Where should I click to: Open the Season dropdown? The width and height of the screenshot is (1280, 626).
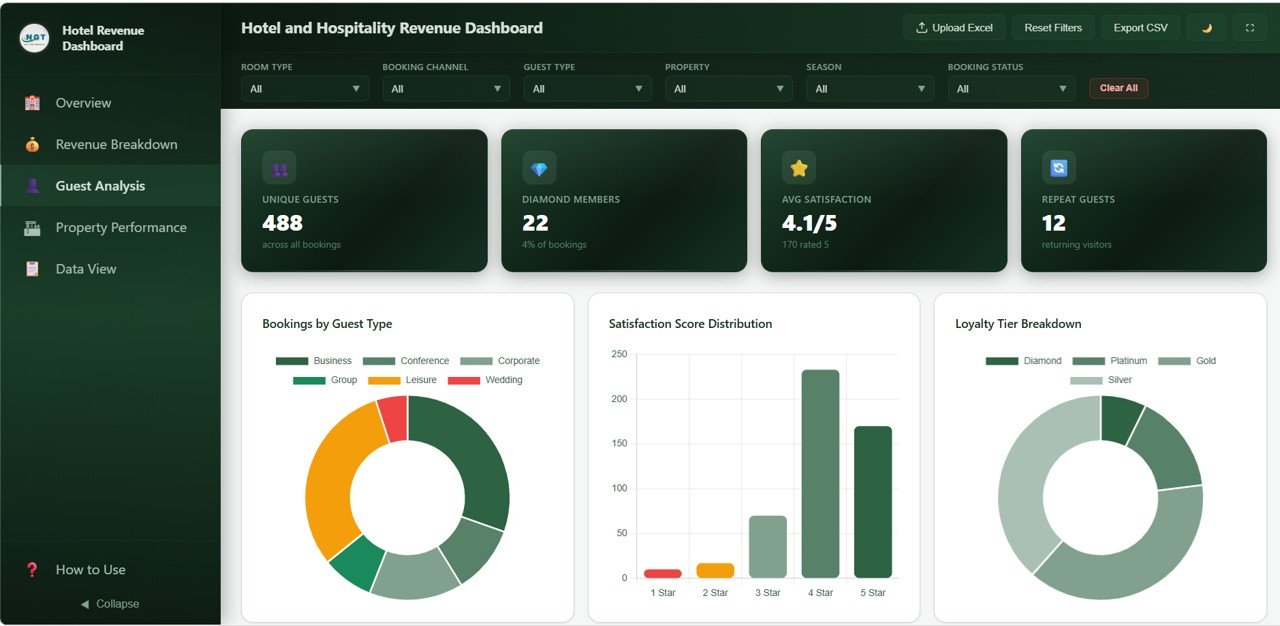click(869, 88)
